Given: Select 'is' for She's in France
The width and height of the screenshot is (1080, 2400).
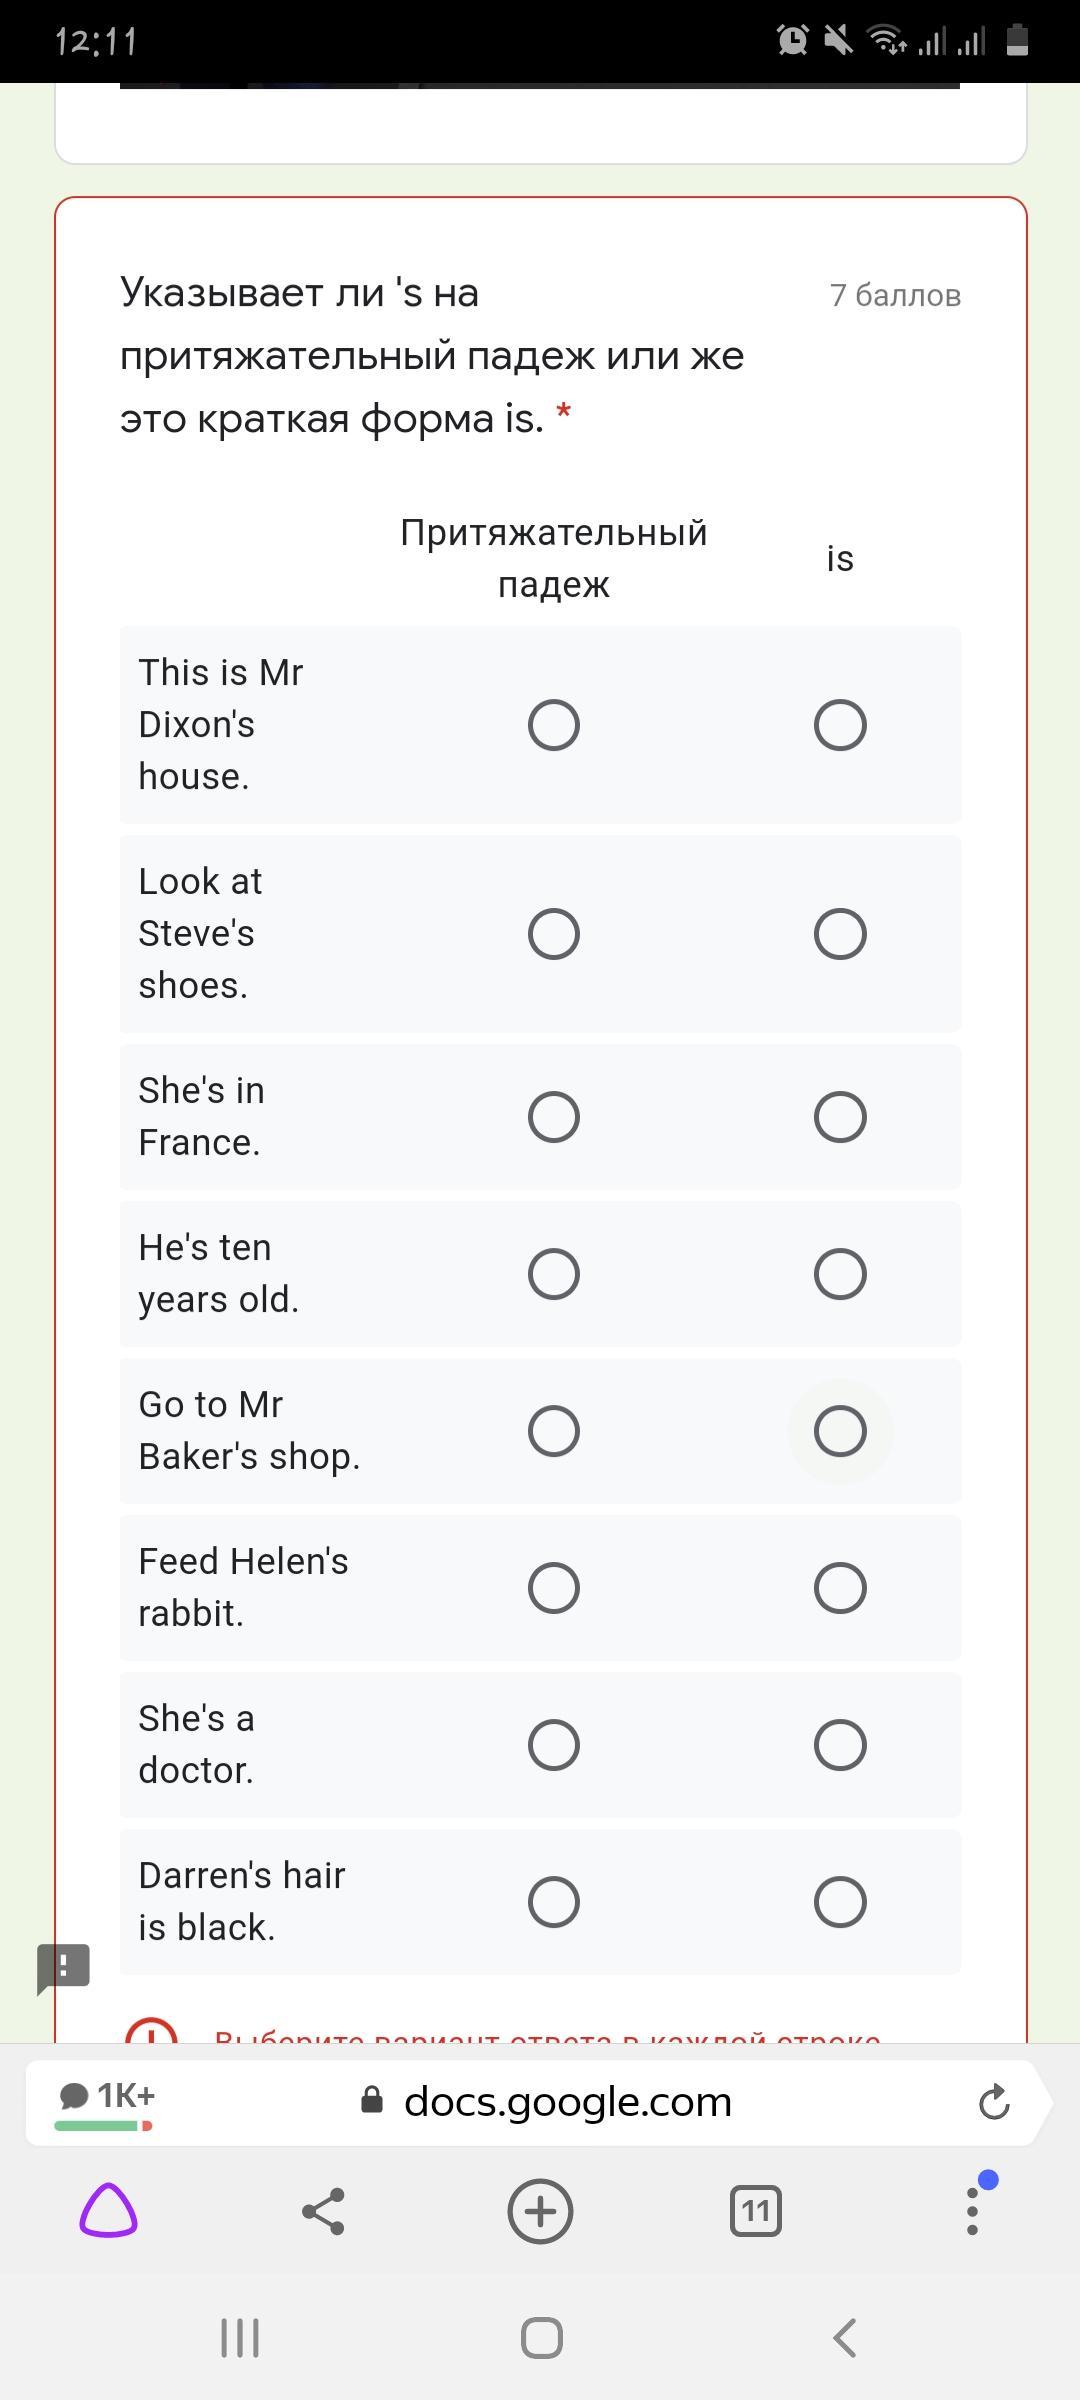Looking at the screenshot, I should pos(840,1117).
